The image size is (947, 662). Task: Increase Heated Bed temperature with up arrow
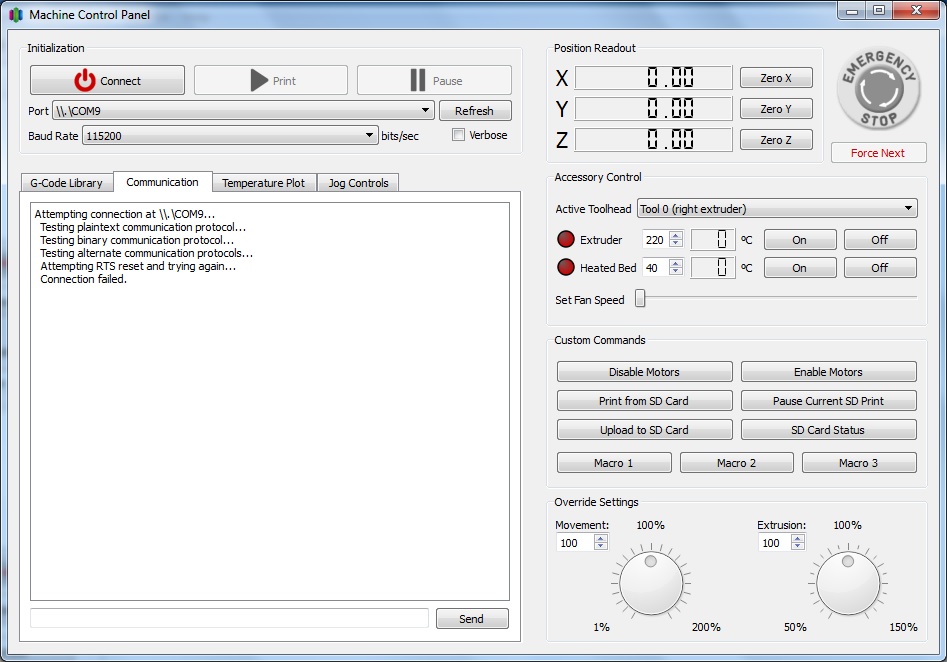click(x=676, y=263)
